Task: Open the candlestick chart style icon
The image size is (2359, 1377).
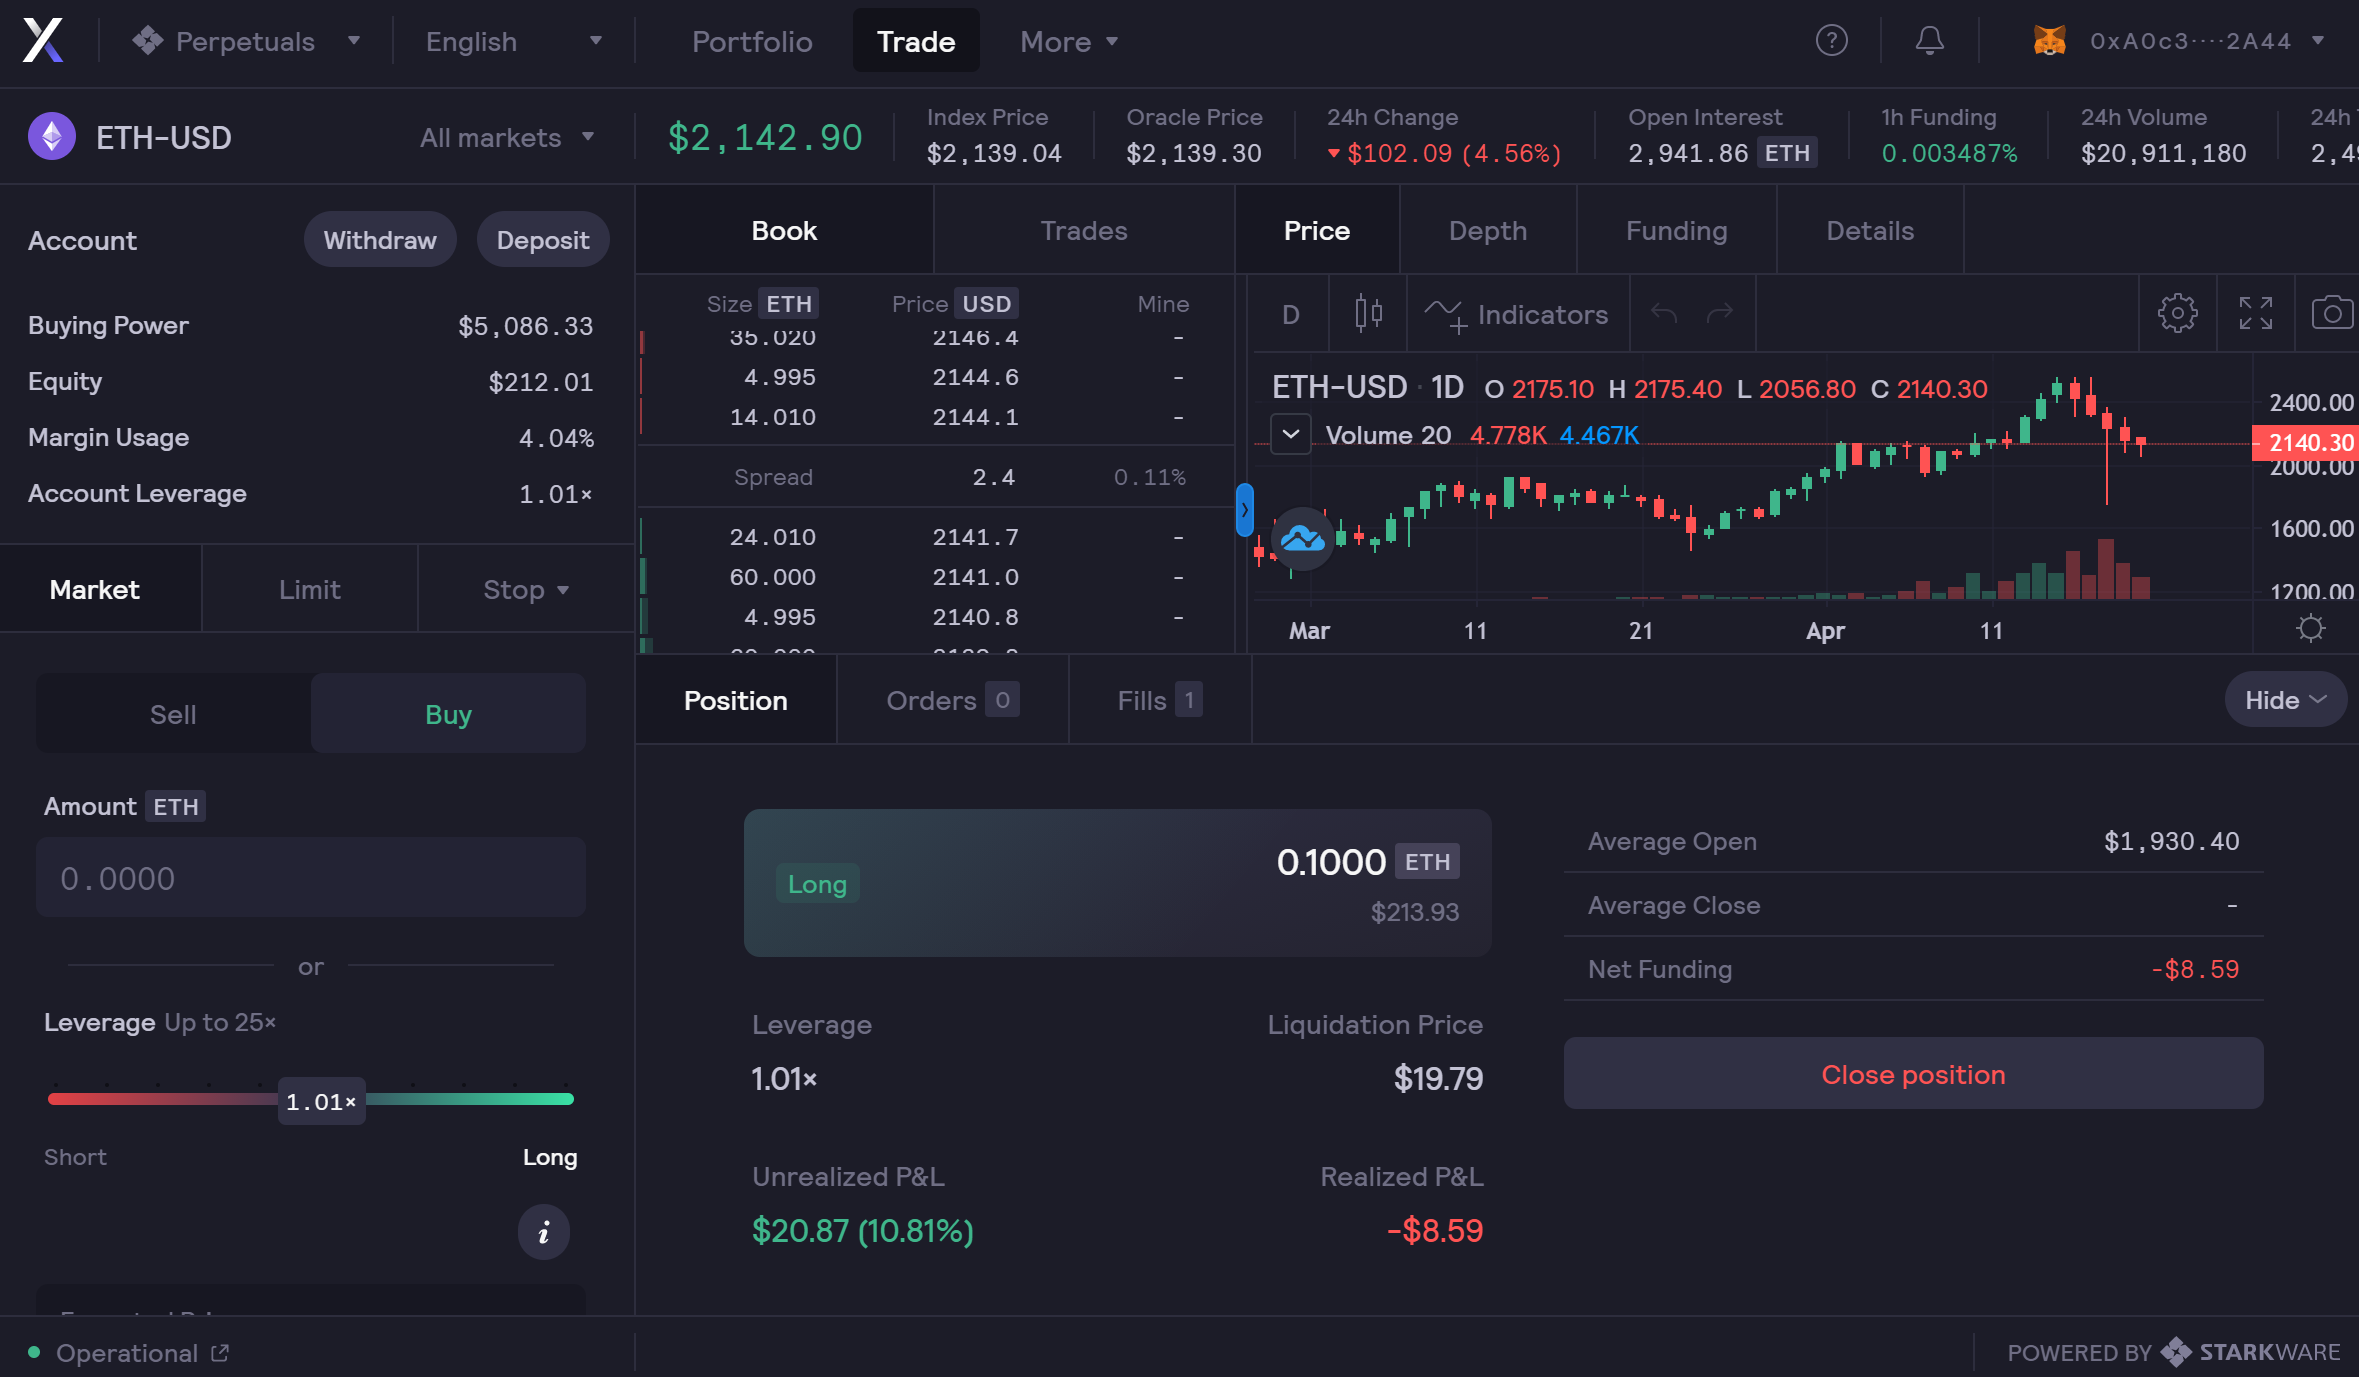Action: [x=1368, y=314]
